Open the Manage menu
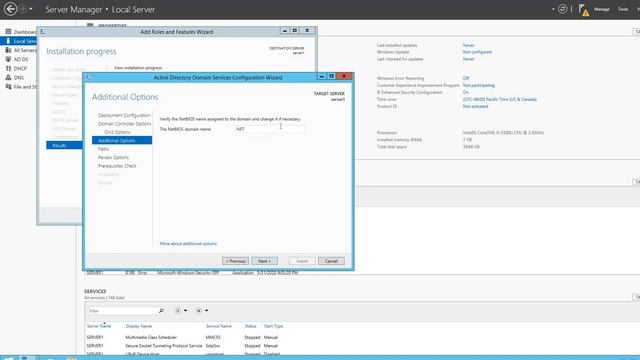This screenshot has width=640, height=360. click(601, 9)
